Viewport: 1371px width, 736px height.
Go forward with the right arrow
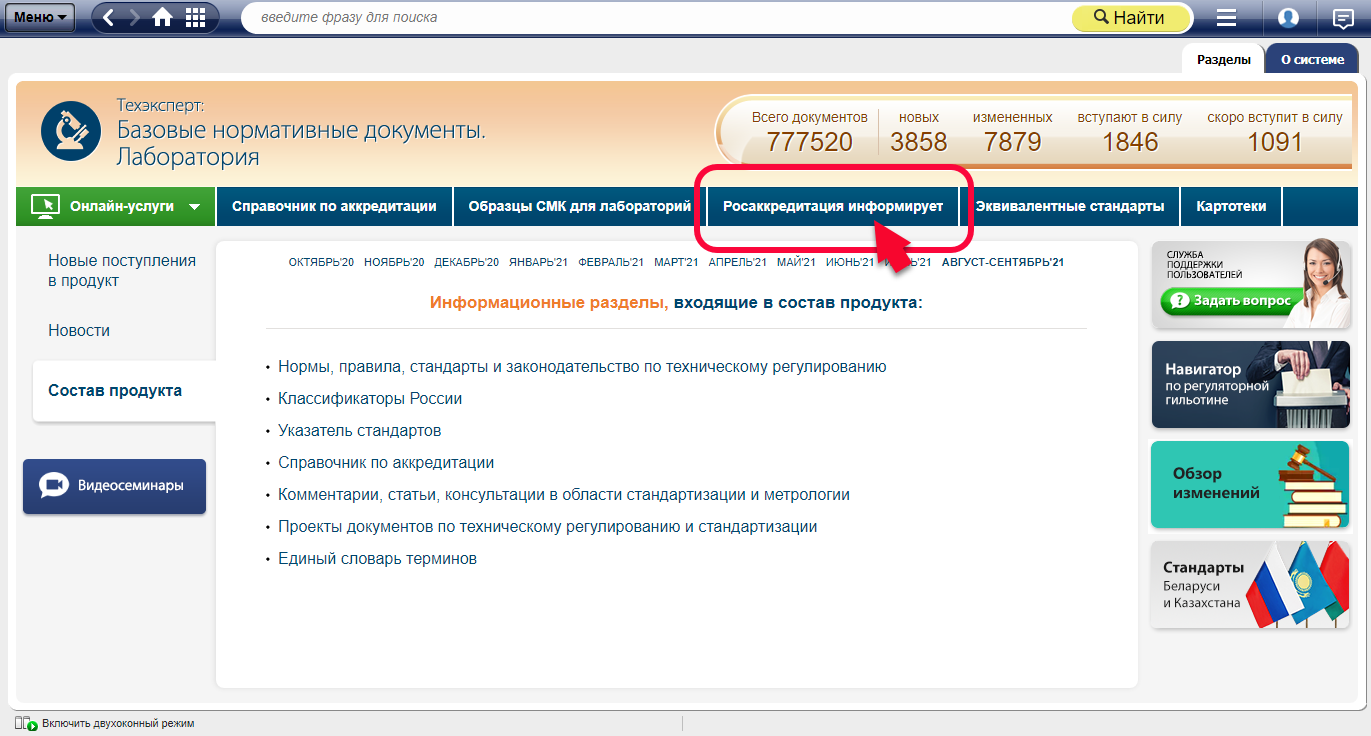tap(135, 17)
